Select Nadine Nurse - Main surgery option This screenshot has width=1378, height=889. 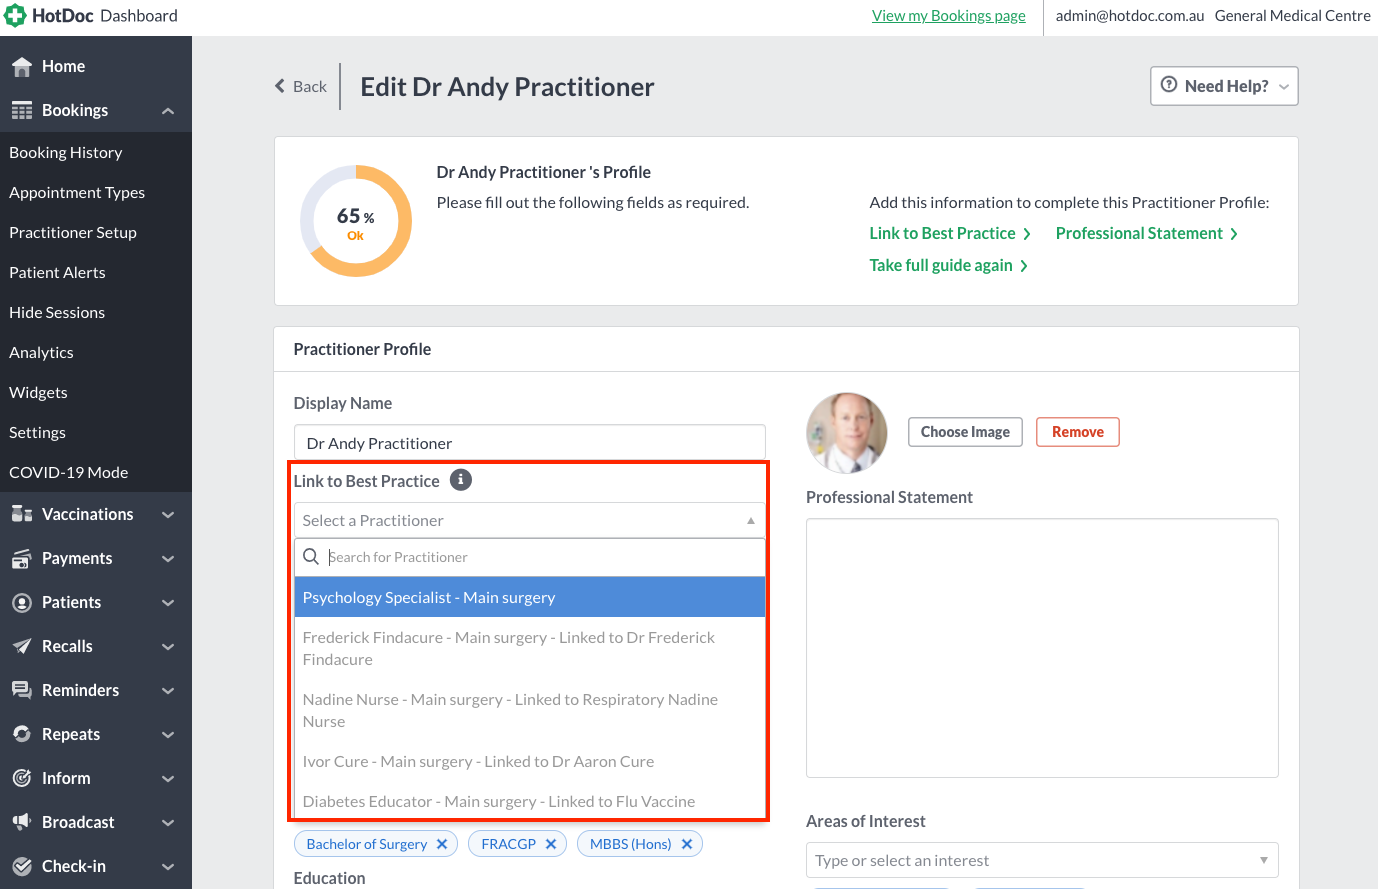[530, 710]
